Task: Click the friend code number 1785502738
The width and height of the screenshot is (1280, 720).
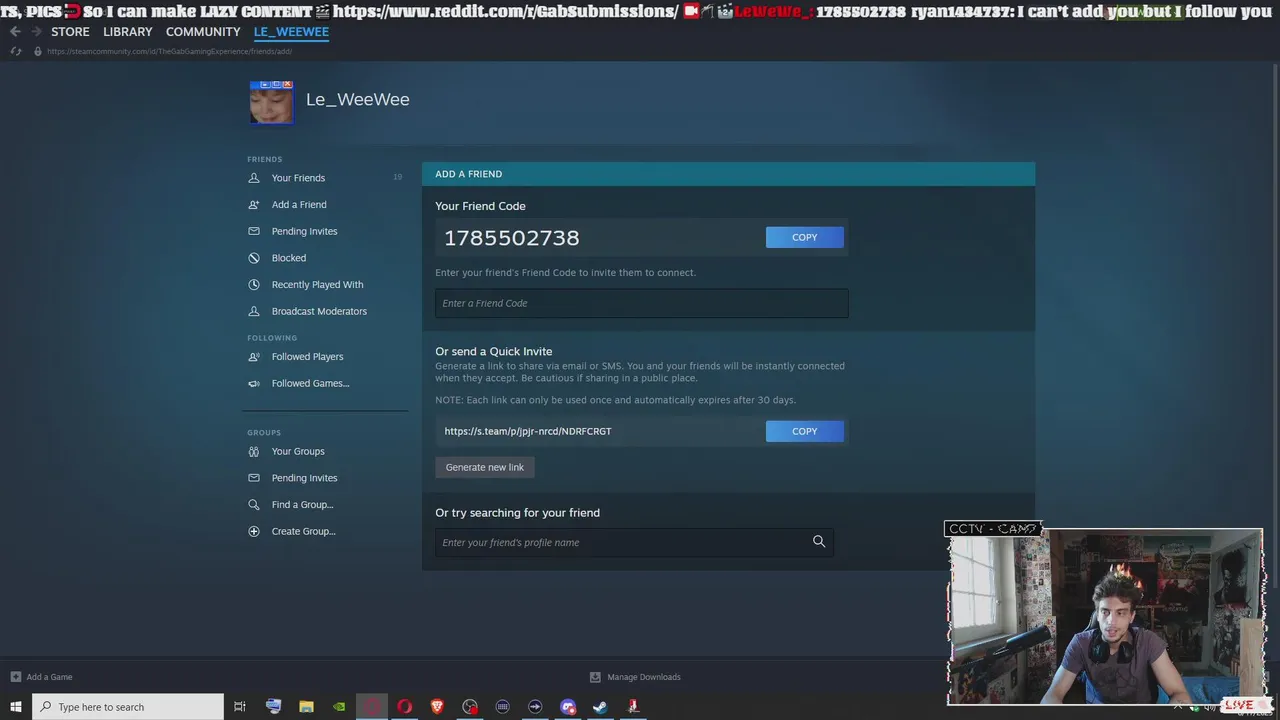Action: point(511,238)
